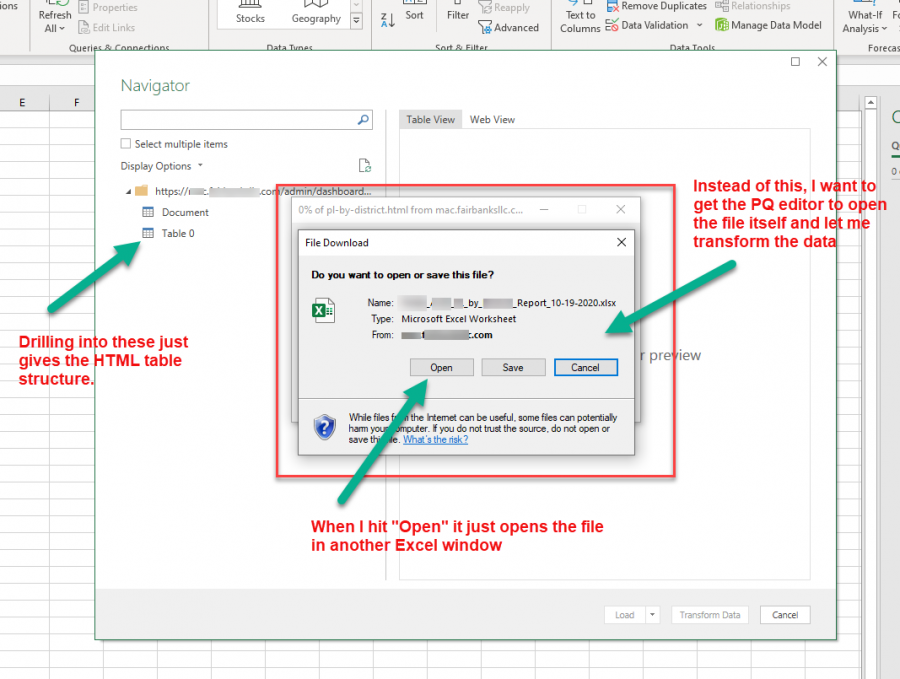
Task: Click Reapply in Sort & Filter
Action: point(504,7)
